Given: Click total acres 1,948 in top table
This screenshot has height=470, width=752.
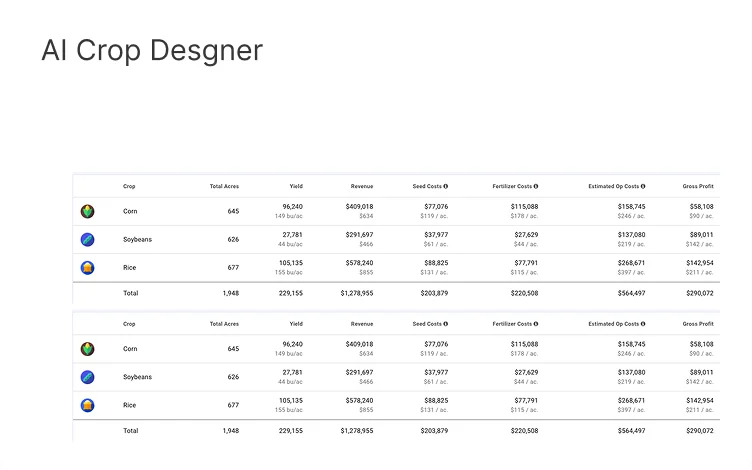Looking at the screenshot, I should pos(231,293).
